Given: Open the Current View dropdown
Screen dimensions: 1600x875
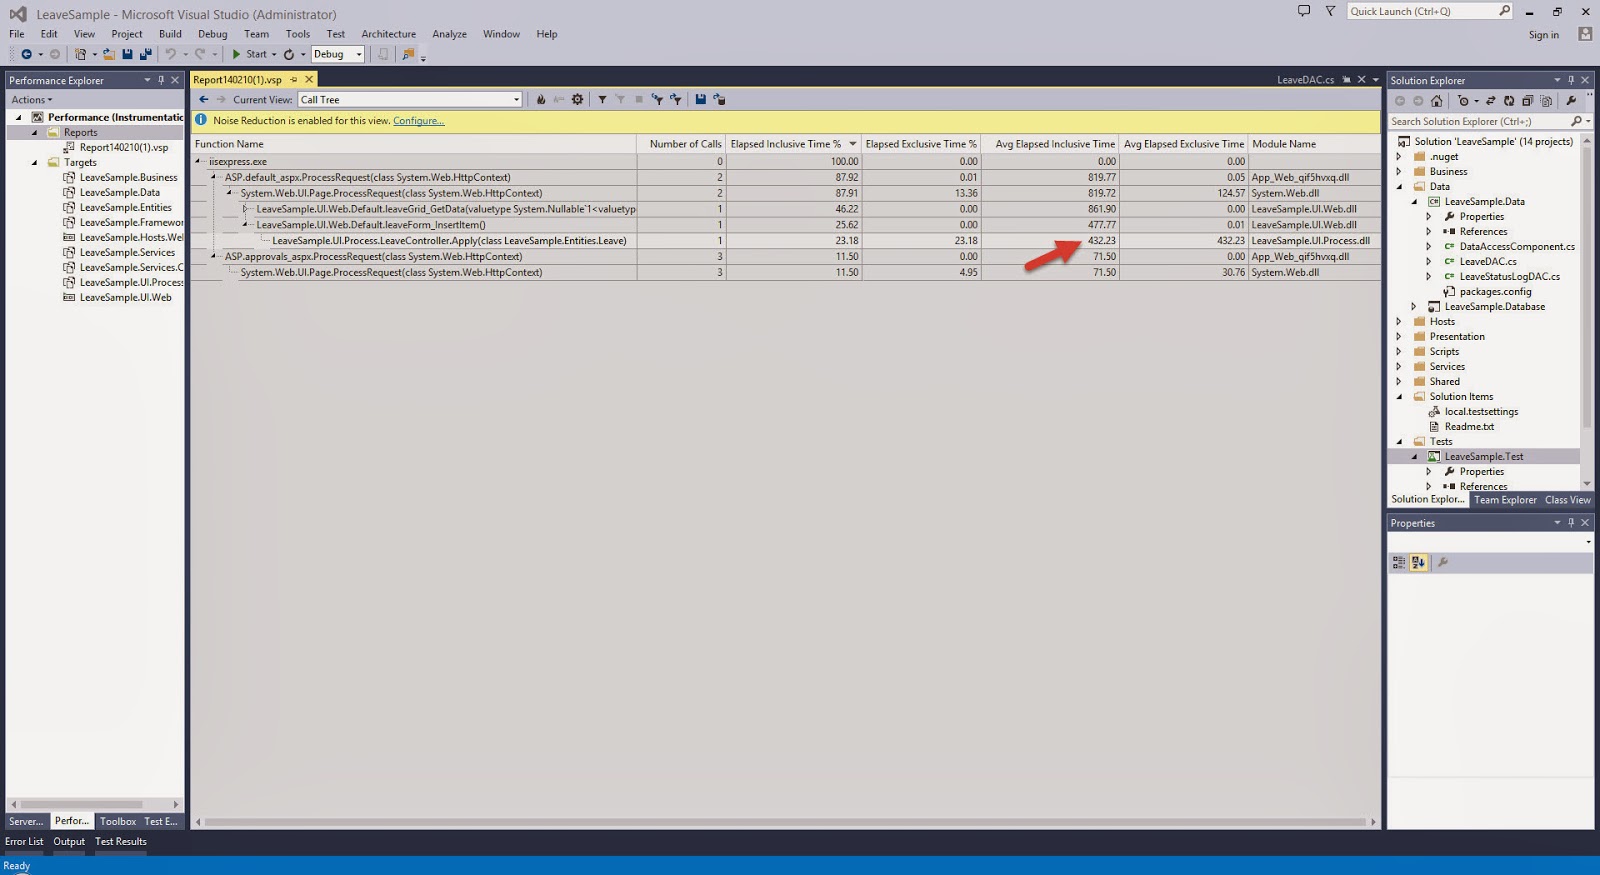Looking at the screenshot, I should [x=410, y=99].
